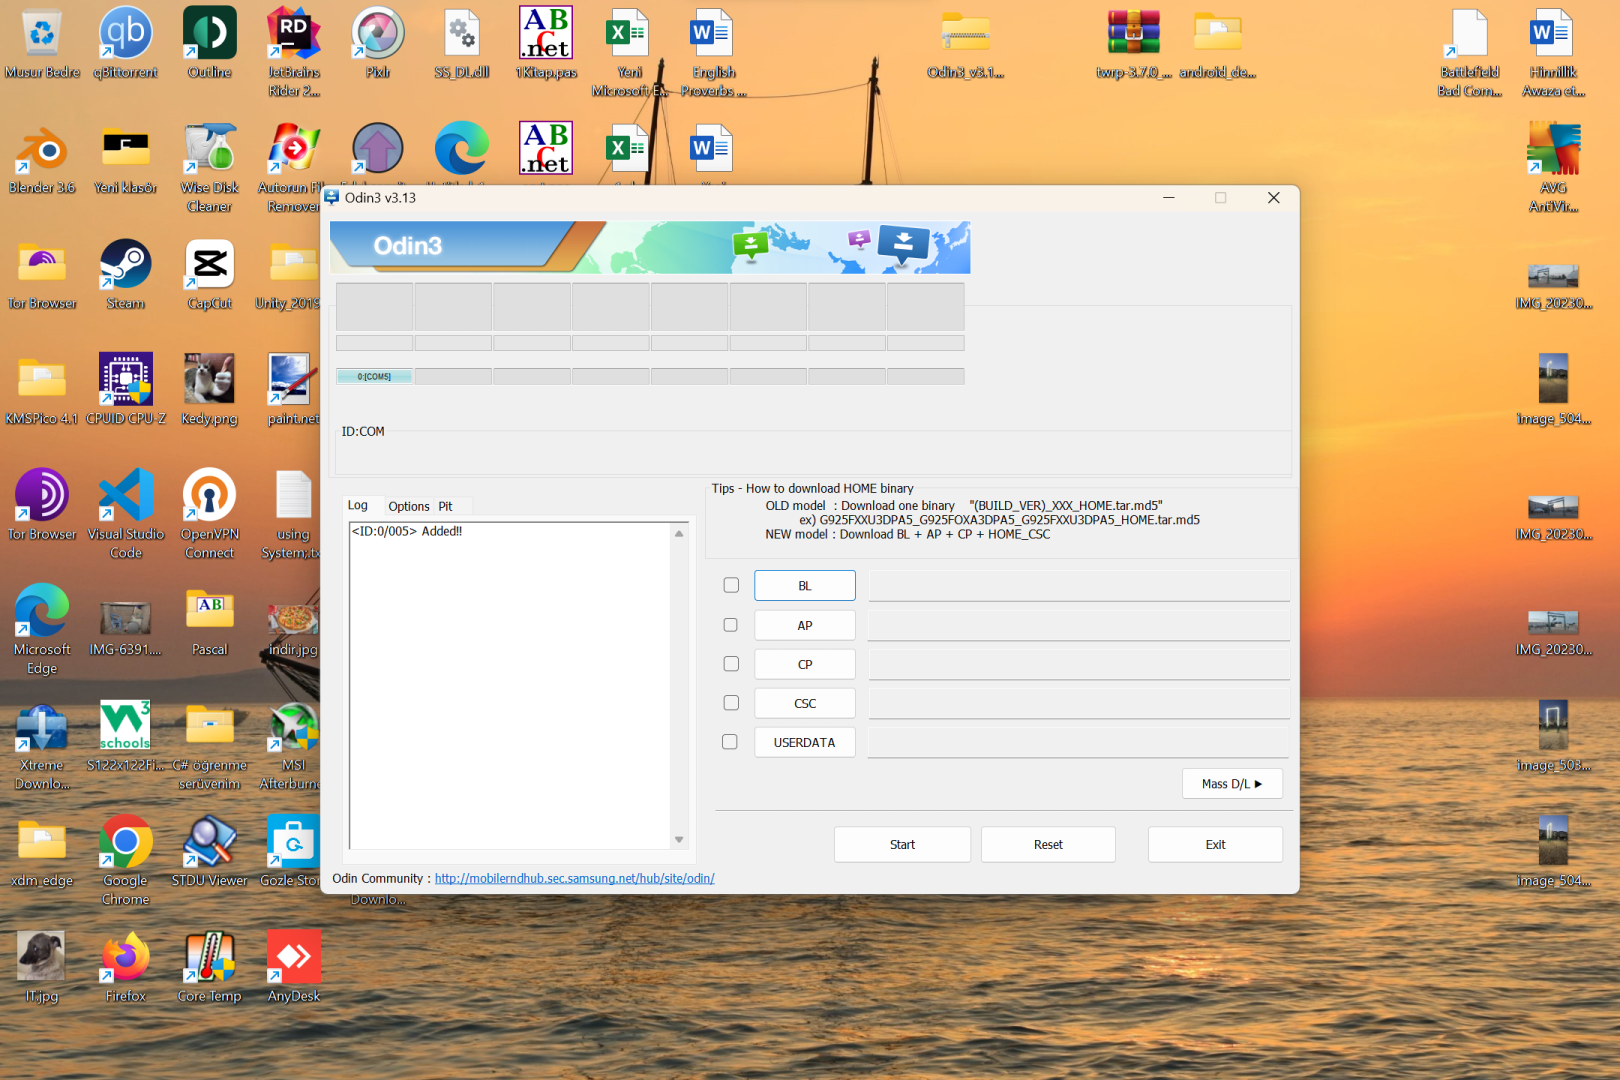Open the qBittorrent desktop shortcut
This screenshot has height=1080, width=1620.
126,43
